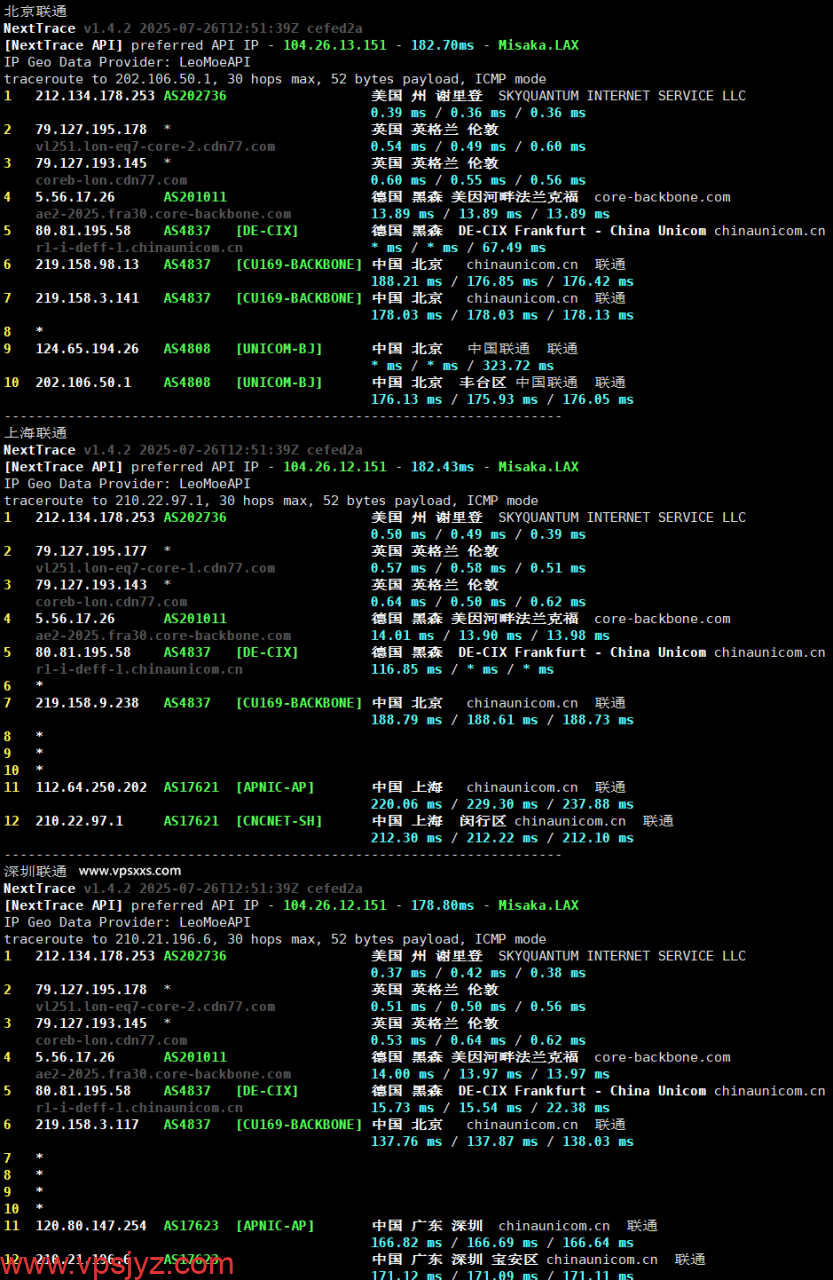Click the 上海联通 section heading
Viewport: 833px width, 1280px height.
coord(35,433)
